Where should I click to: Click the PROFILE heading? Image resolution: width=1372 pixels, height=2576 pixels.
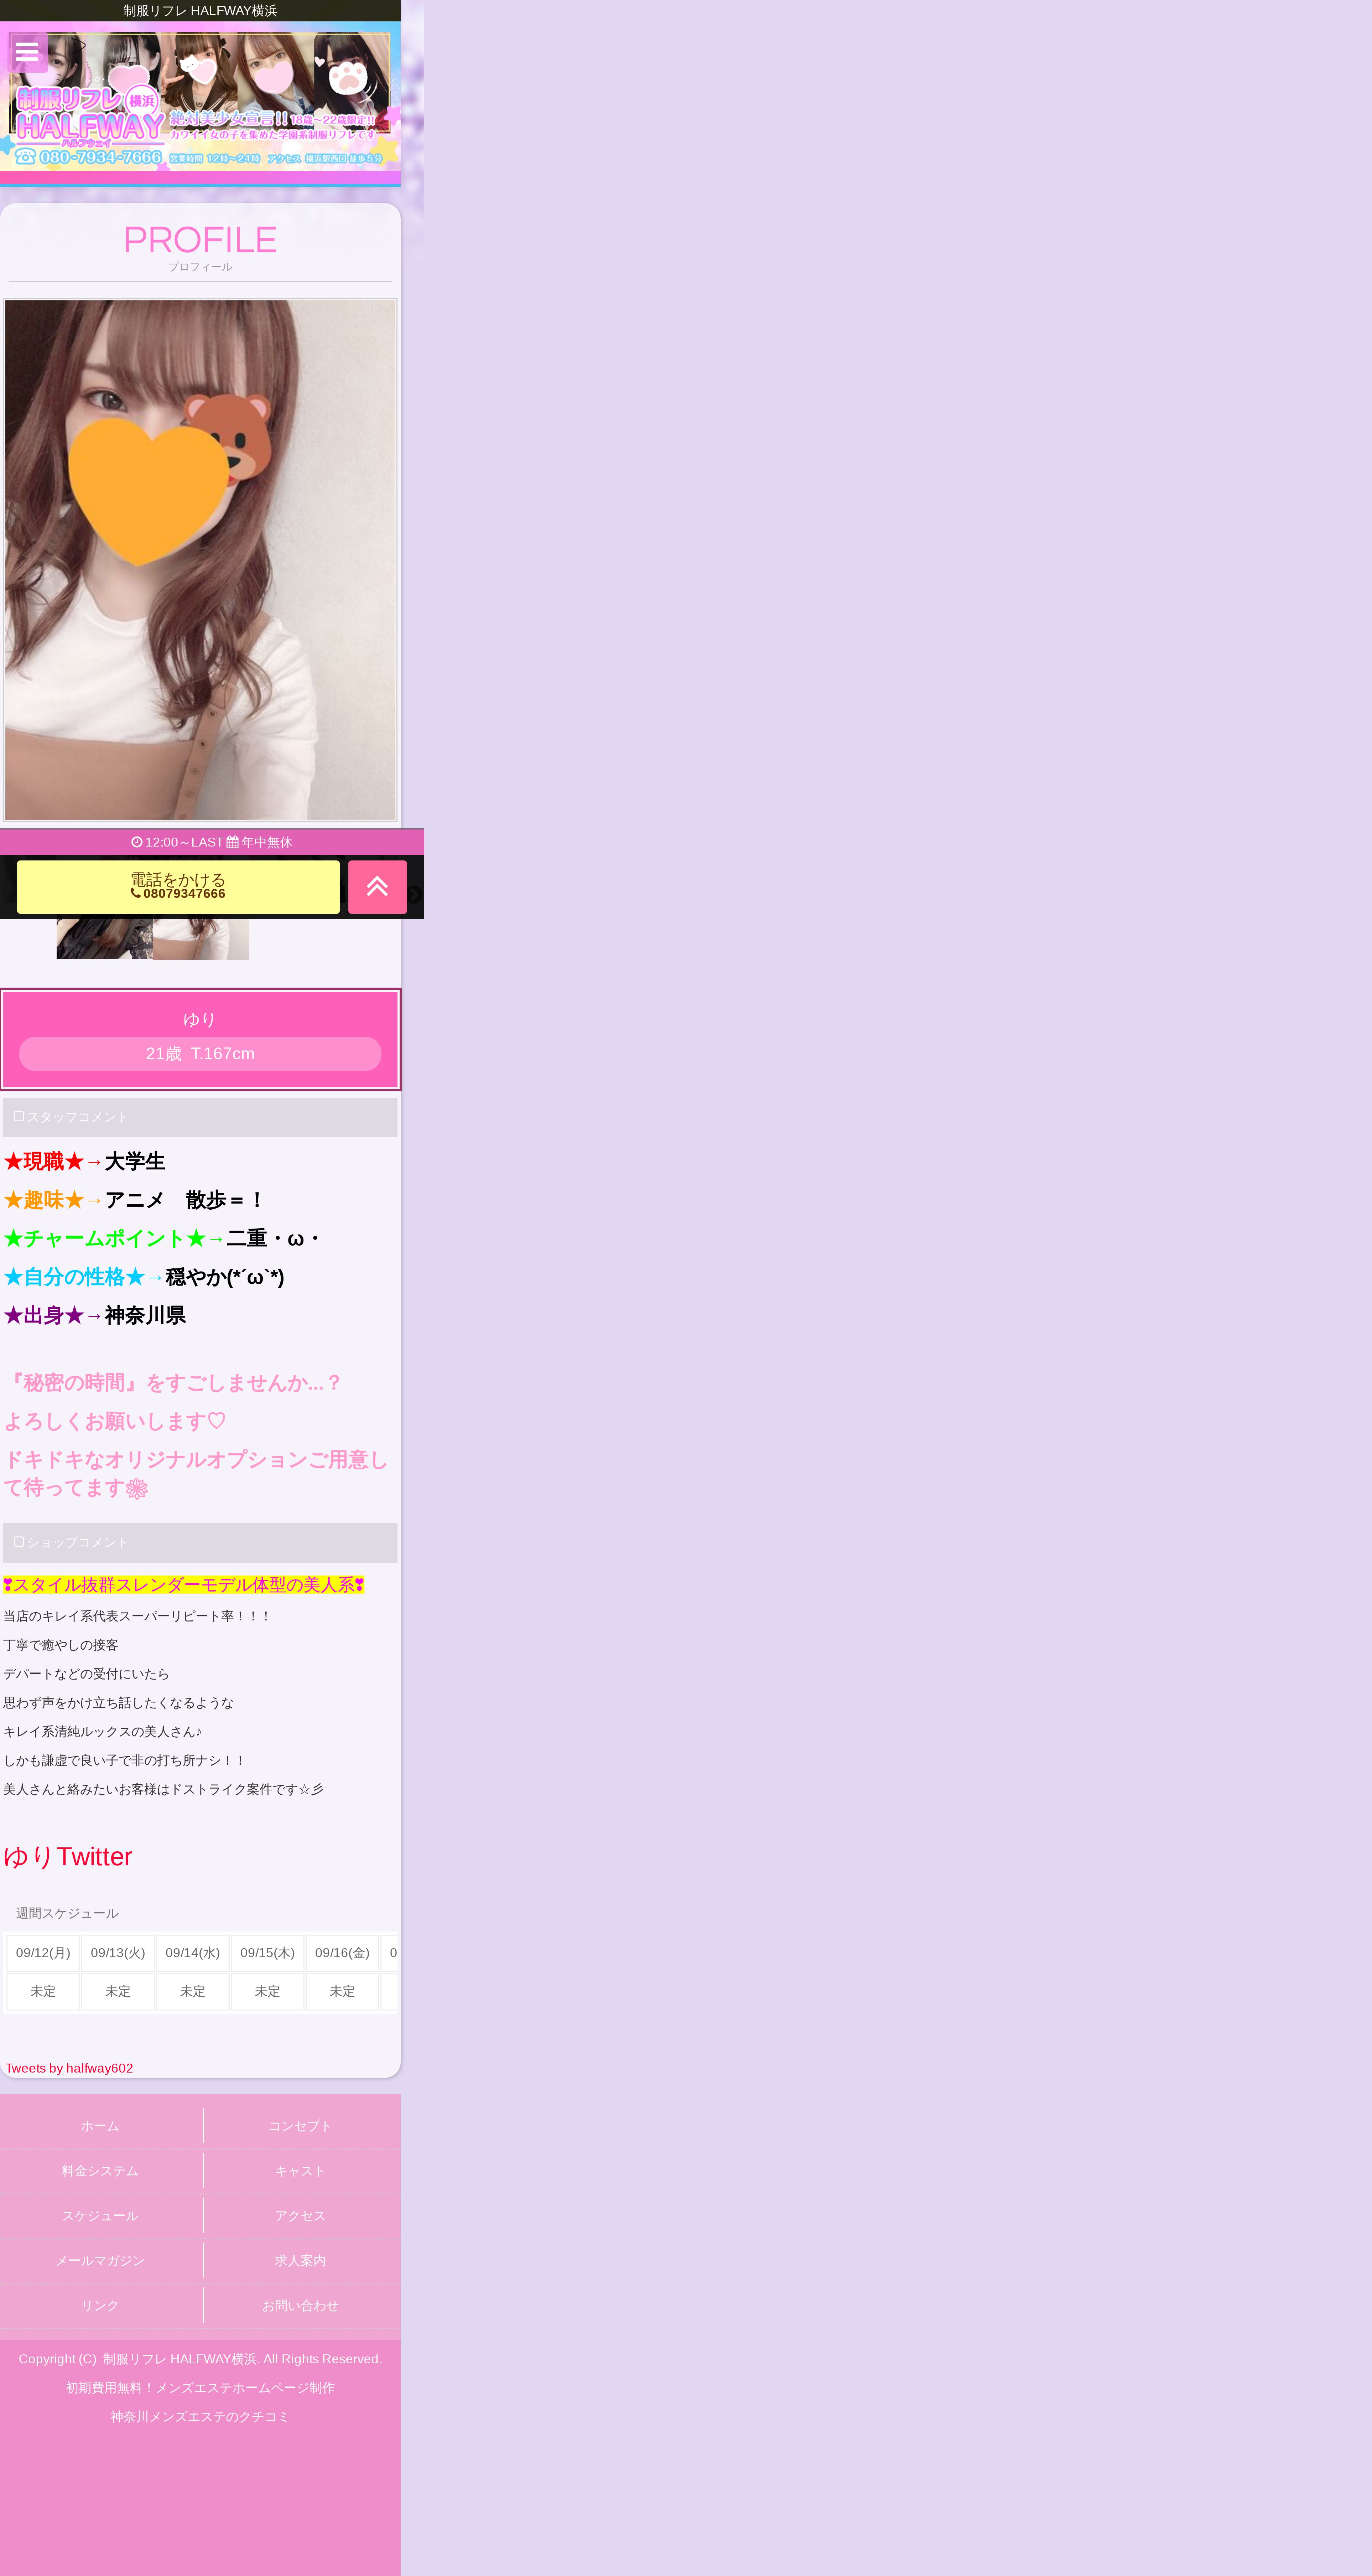pos(200,240)
